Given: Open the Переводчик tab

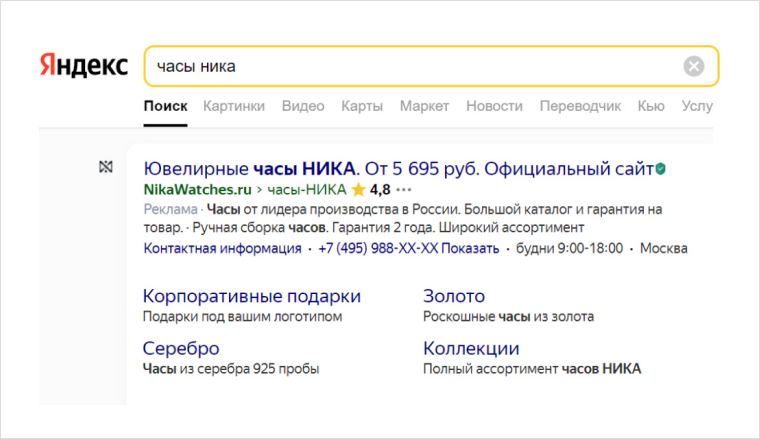Looking at the screenshot, I should [580, 106].
